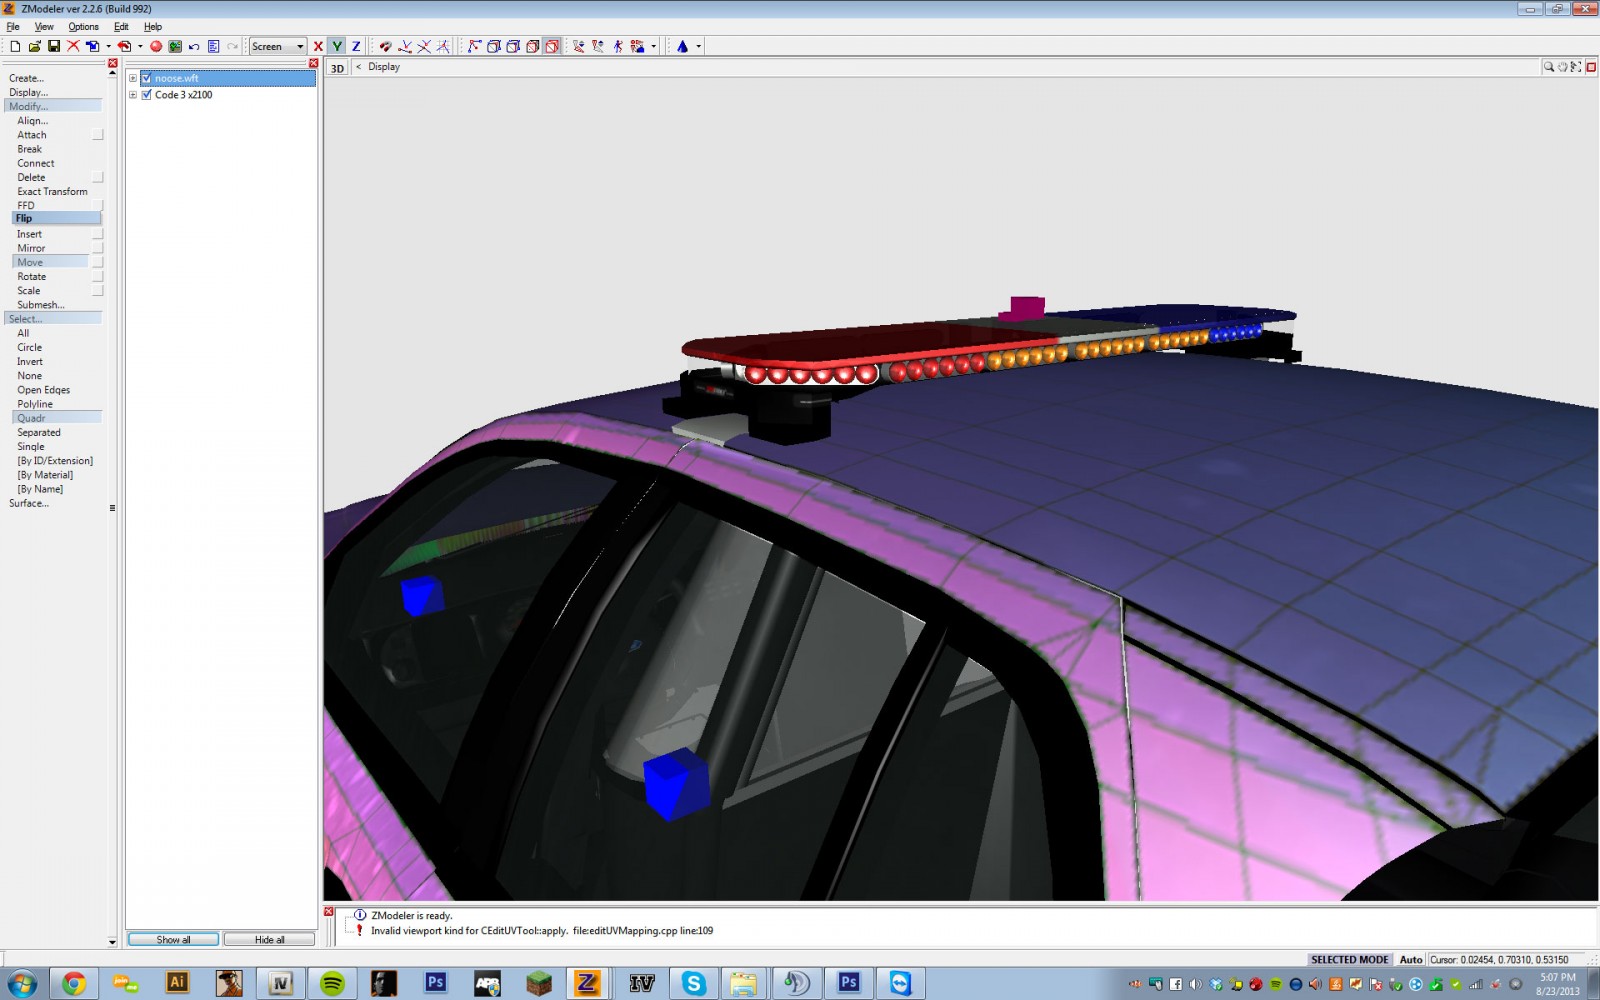
Task: Uncheck the noose.wft visibility checkbox
Action: click(x=147, y=78)
